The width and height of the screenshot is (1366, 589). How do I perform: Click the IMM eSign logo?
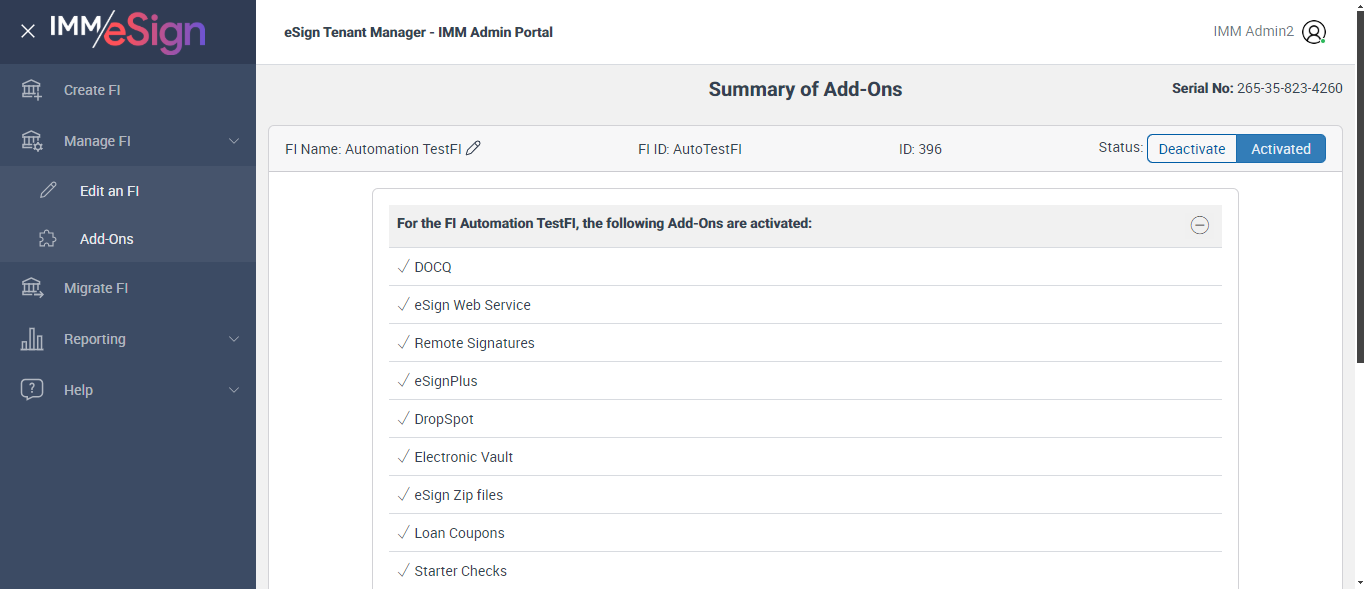pos(127,31)
